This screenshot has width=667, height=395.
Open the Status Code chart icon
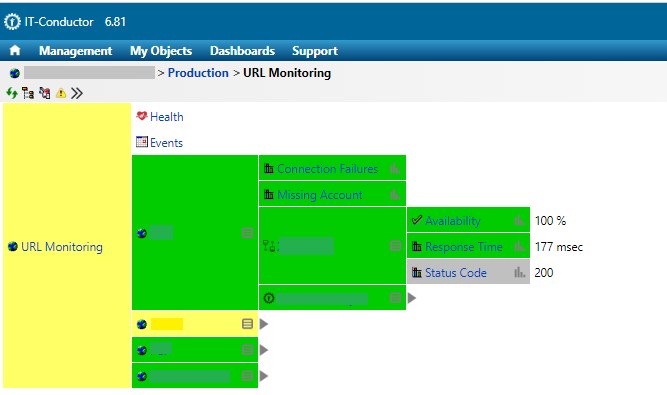(x=519, y=272)
